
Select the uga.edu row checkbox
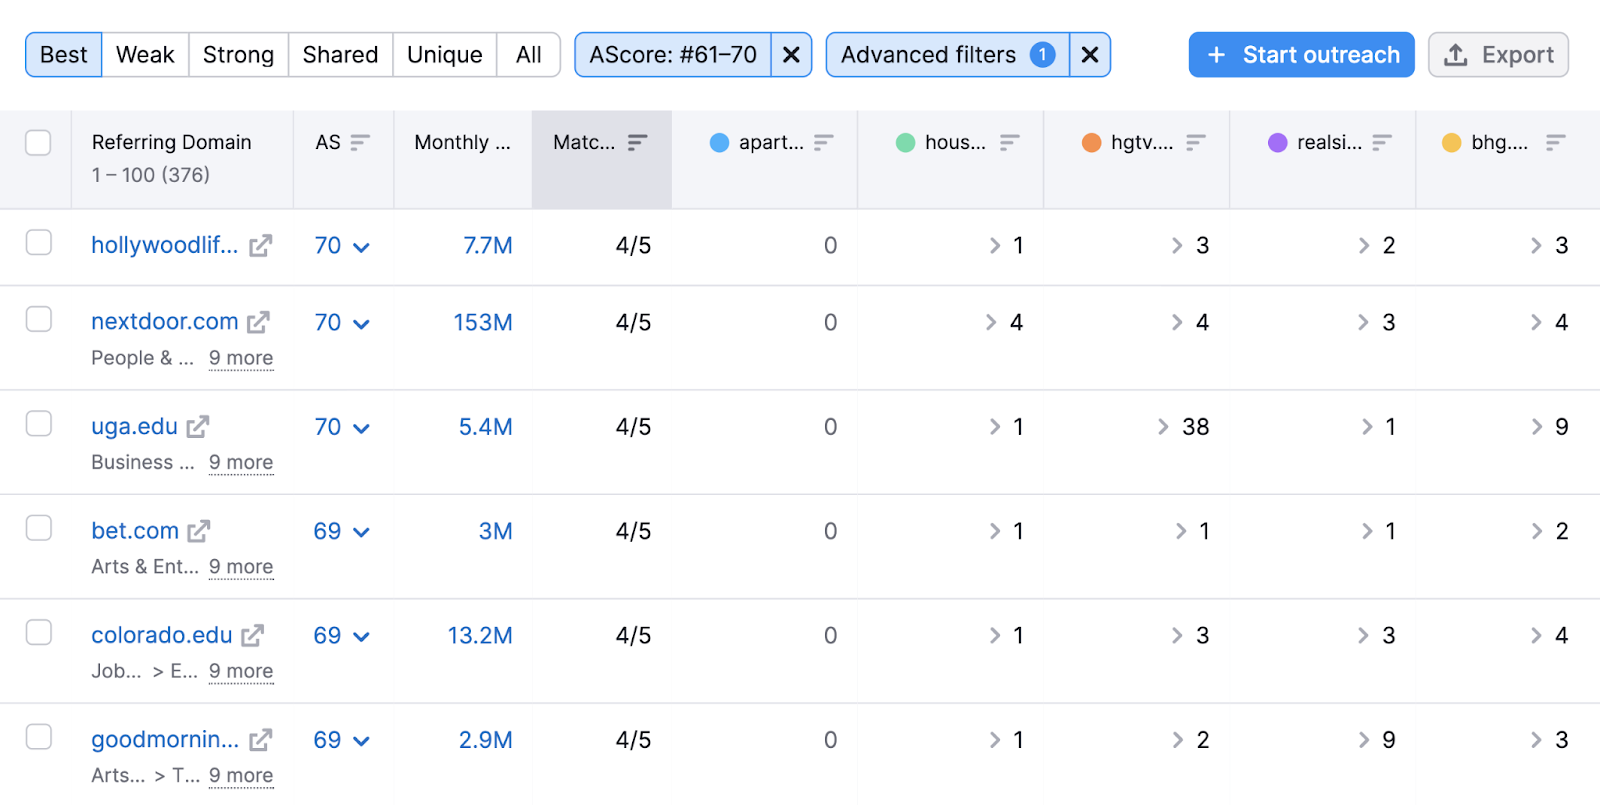tap(38, 424)
